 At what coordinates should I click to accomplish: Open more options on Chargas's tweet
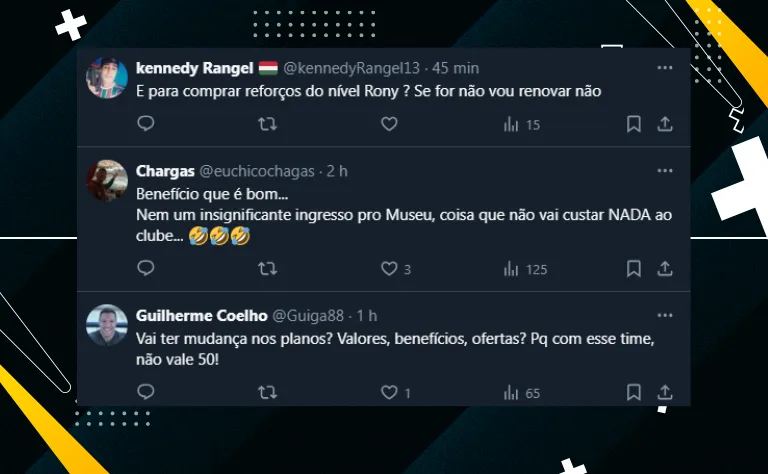(664, 171)
